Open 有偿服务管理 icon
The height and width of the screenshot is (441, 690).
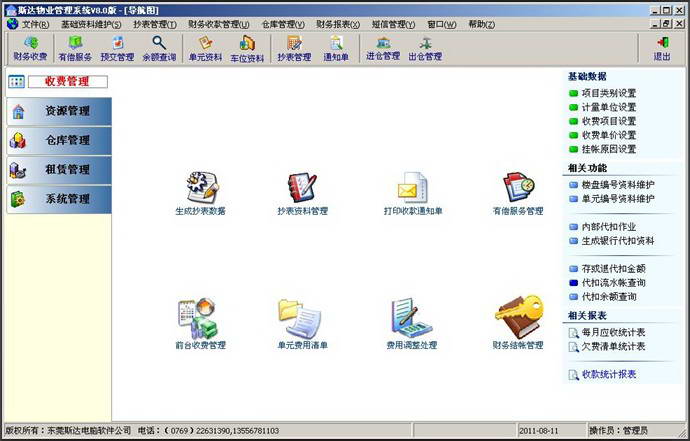(518, 187)
